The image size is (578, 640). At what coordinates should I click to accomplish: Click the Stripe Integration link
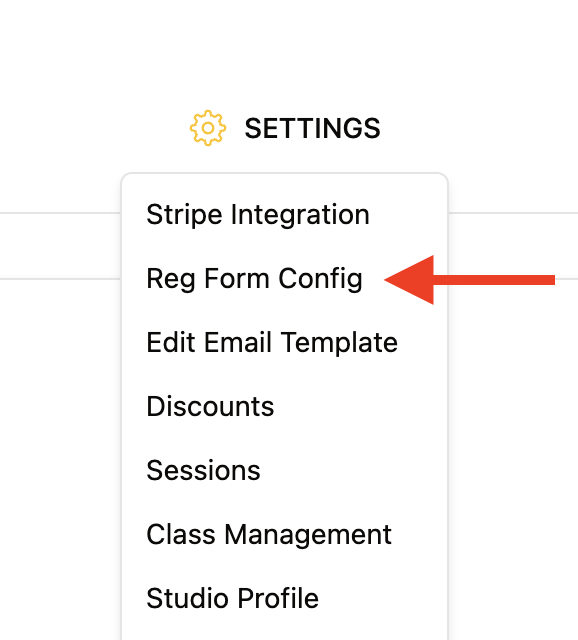tap(258, 215)
